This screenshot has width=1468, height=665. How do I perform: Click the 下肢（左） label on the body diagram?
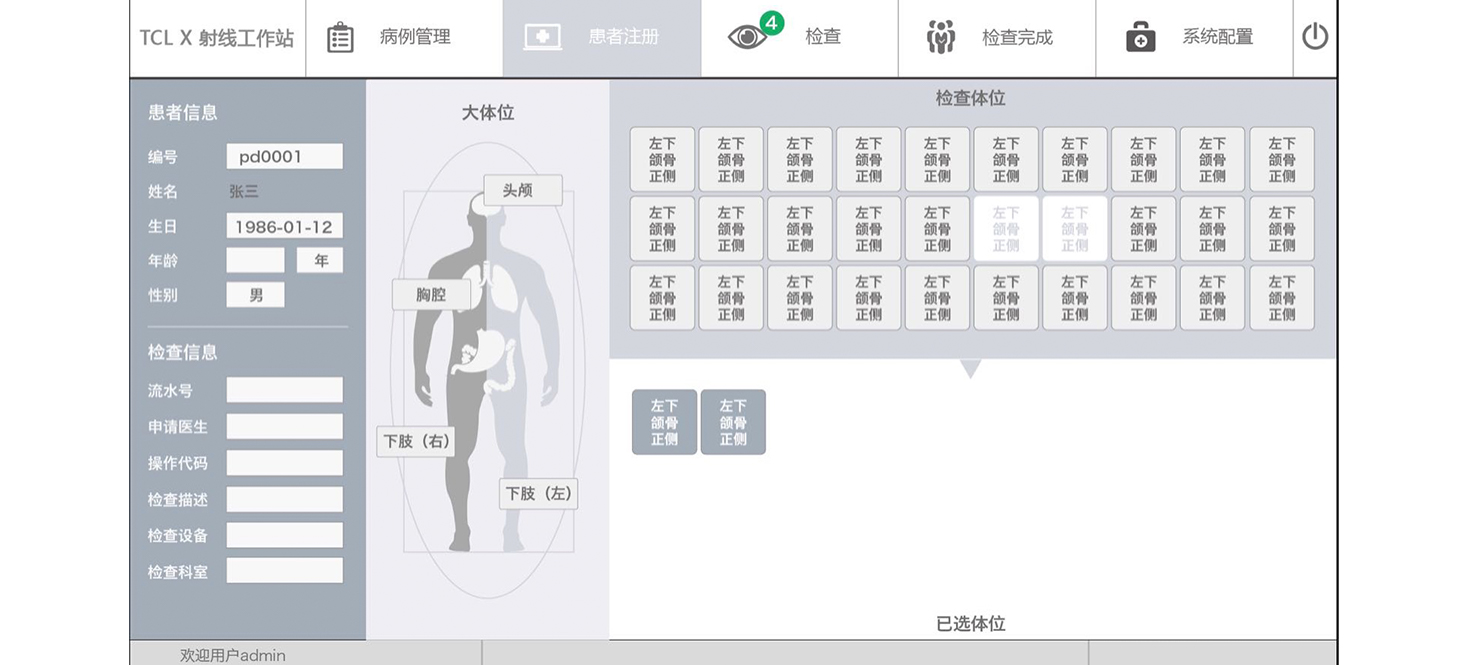tap(538, 494)
